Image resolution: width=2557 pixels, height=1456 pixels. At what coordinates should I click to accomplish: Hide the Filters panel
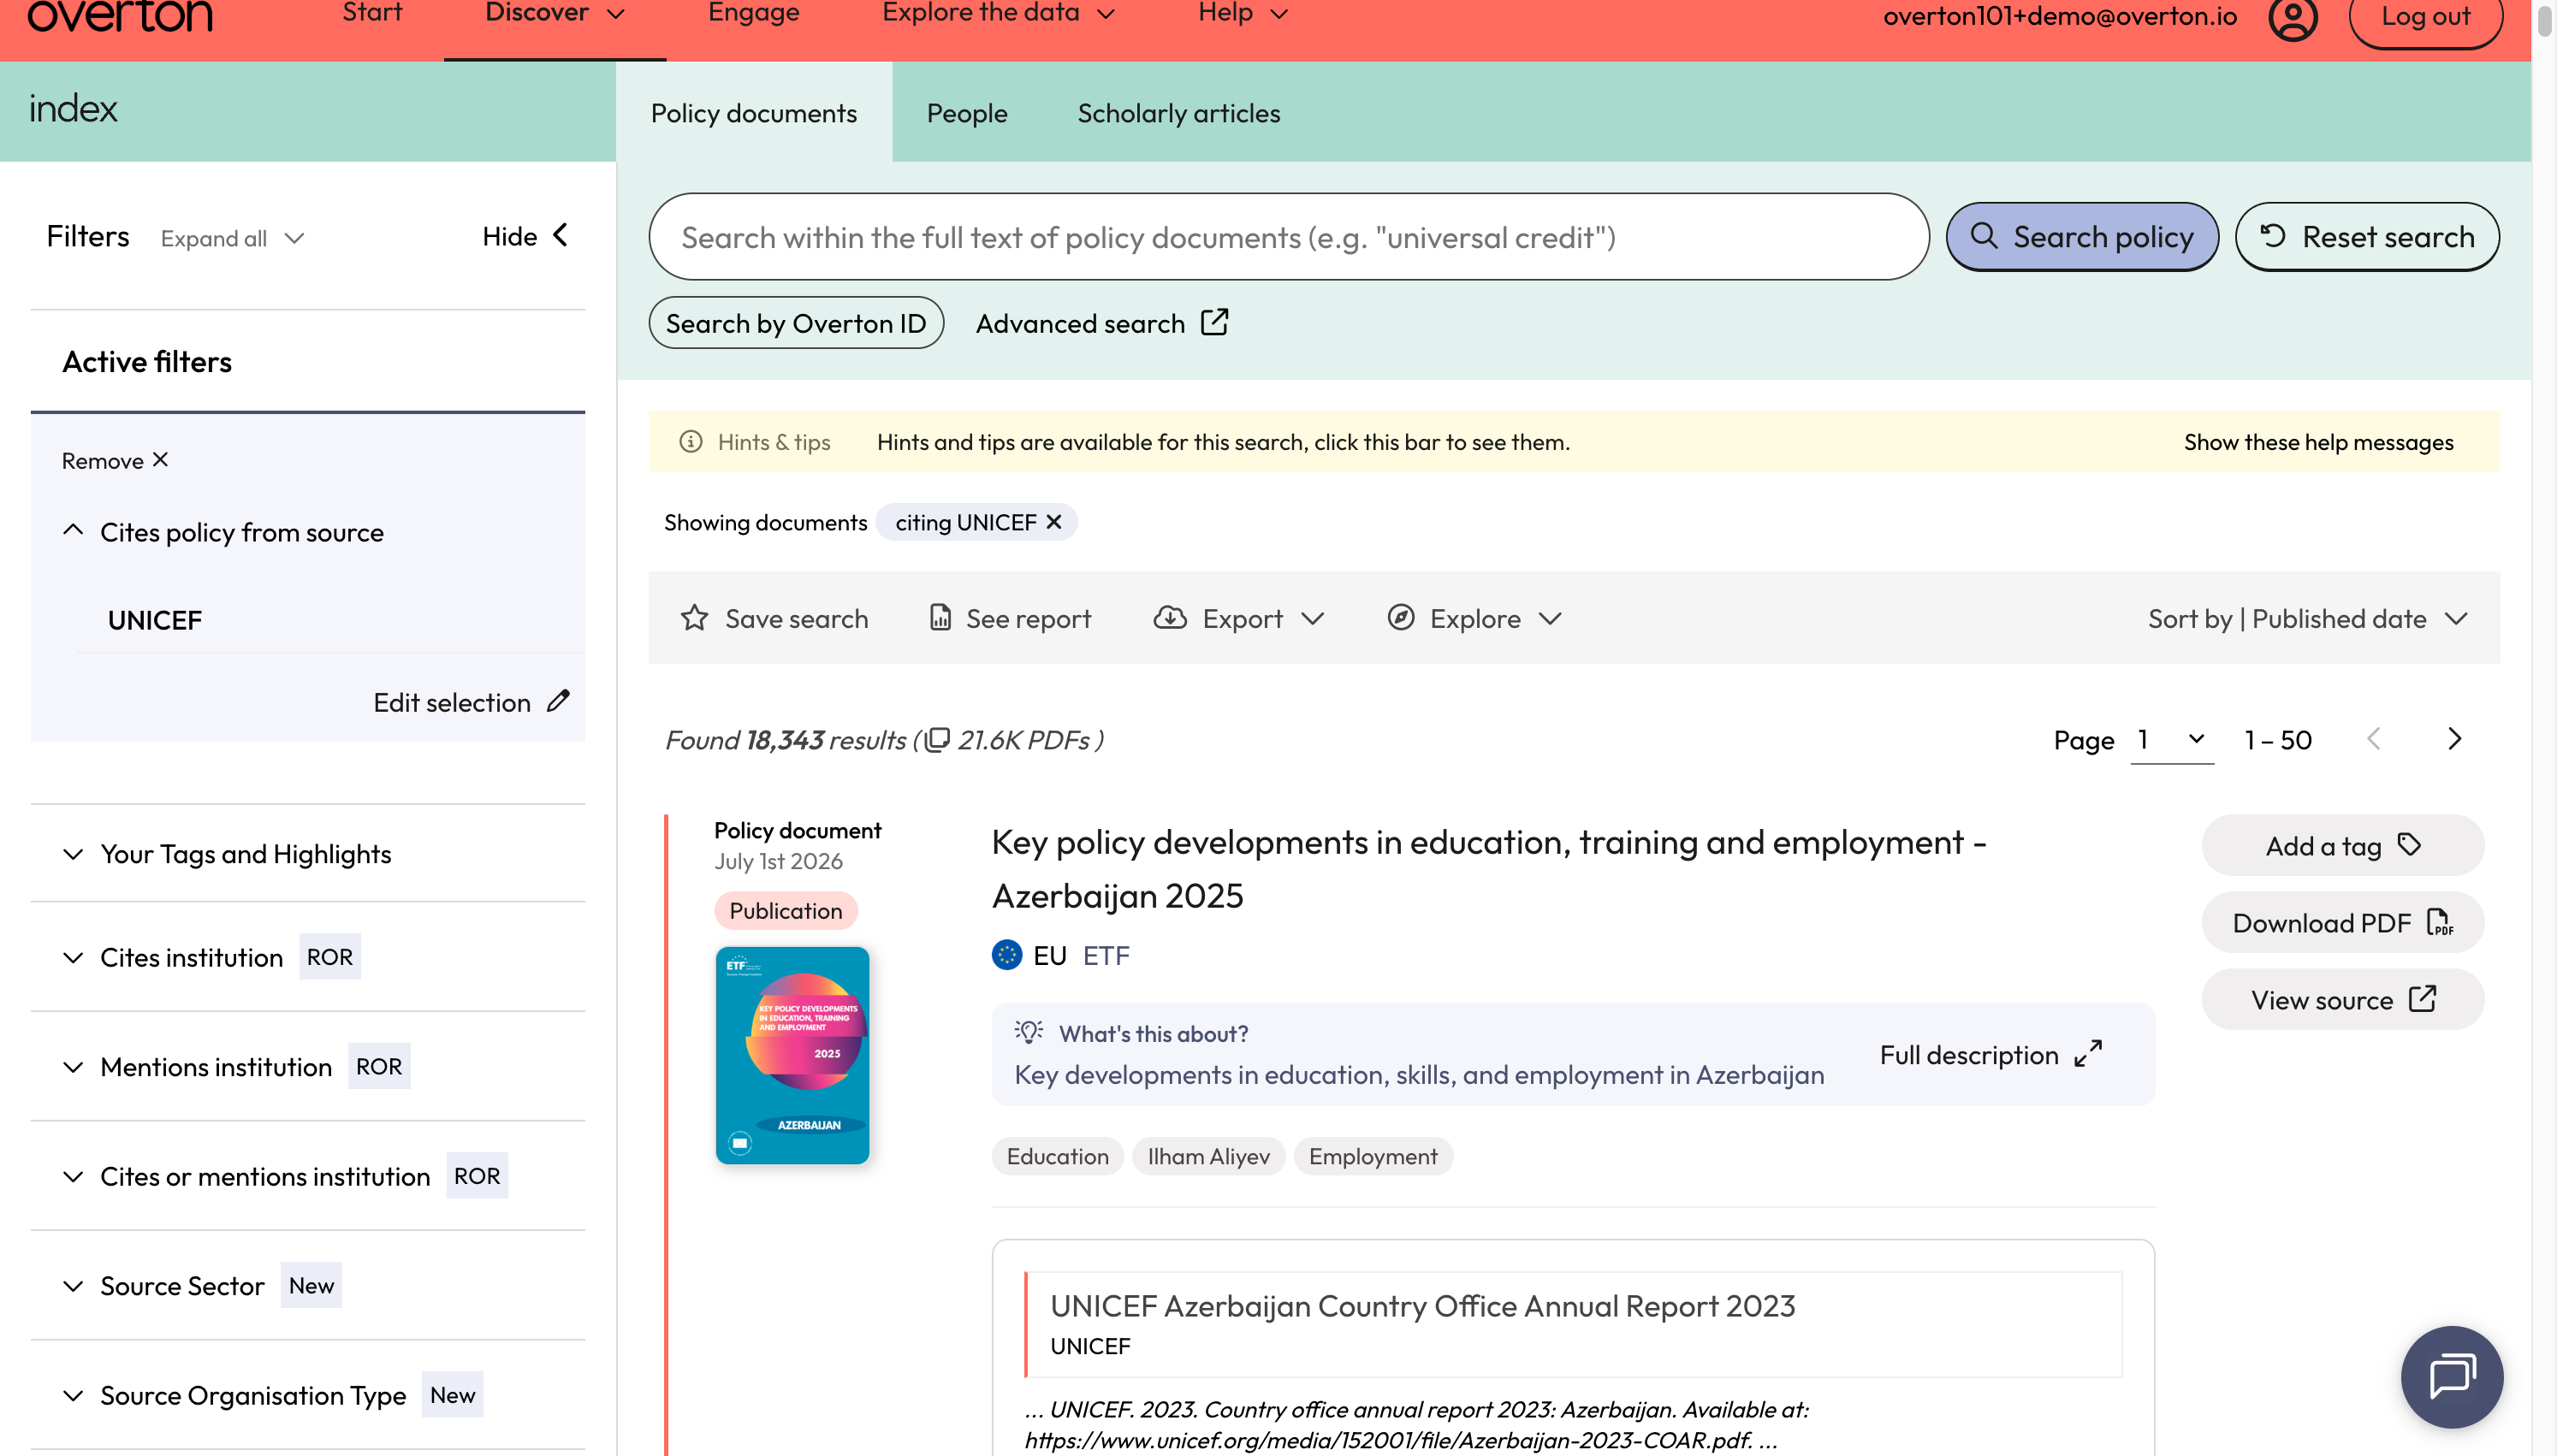[526, 236]
